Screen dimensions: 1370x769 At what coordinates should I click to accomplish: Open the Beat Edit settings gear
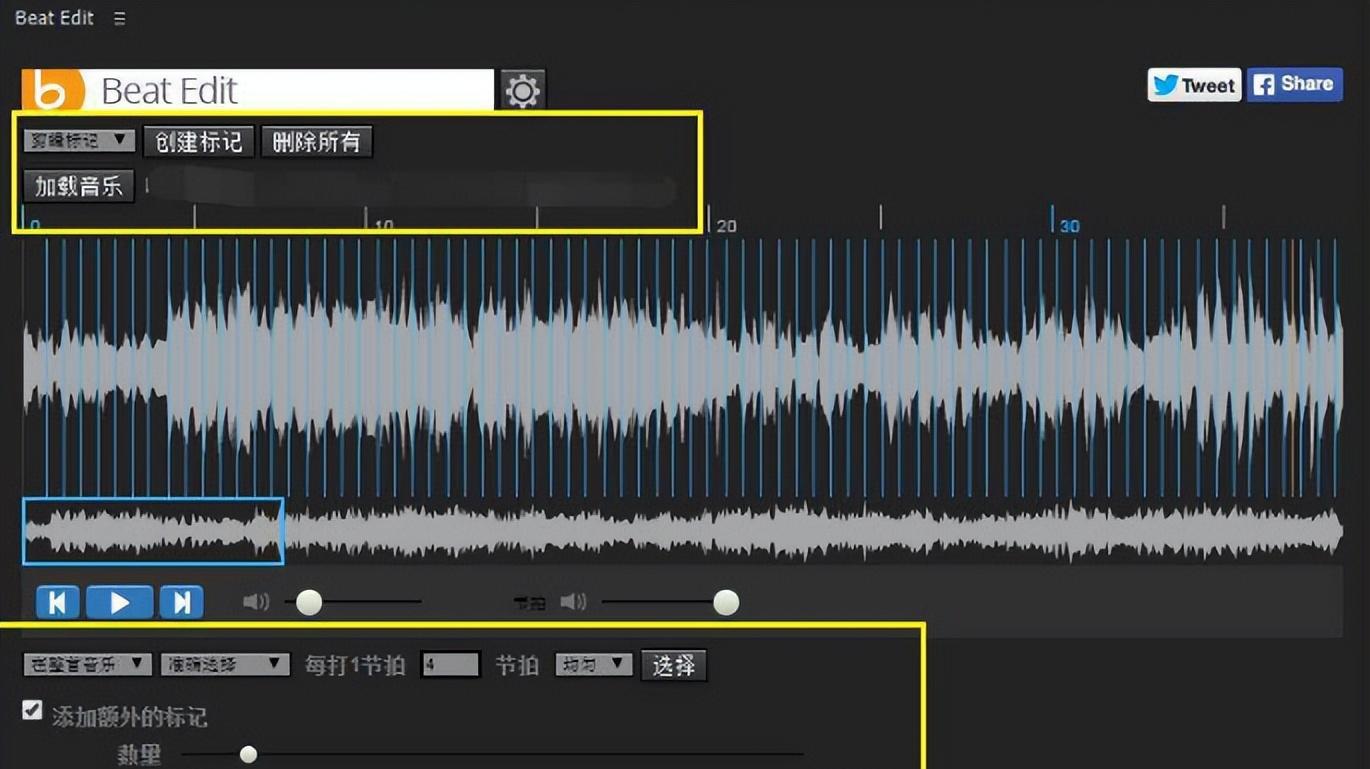click(x=523, y=91)
